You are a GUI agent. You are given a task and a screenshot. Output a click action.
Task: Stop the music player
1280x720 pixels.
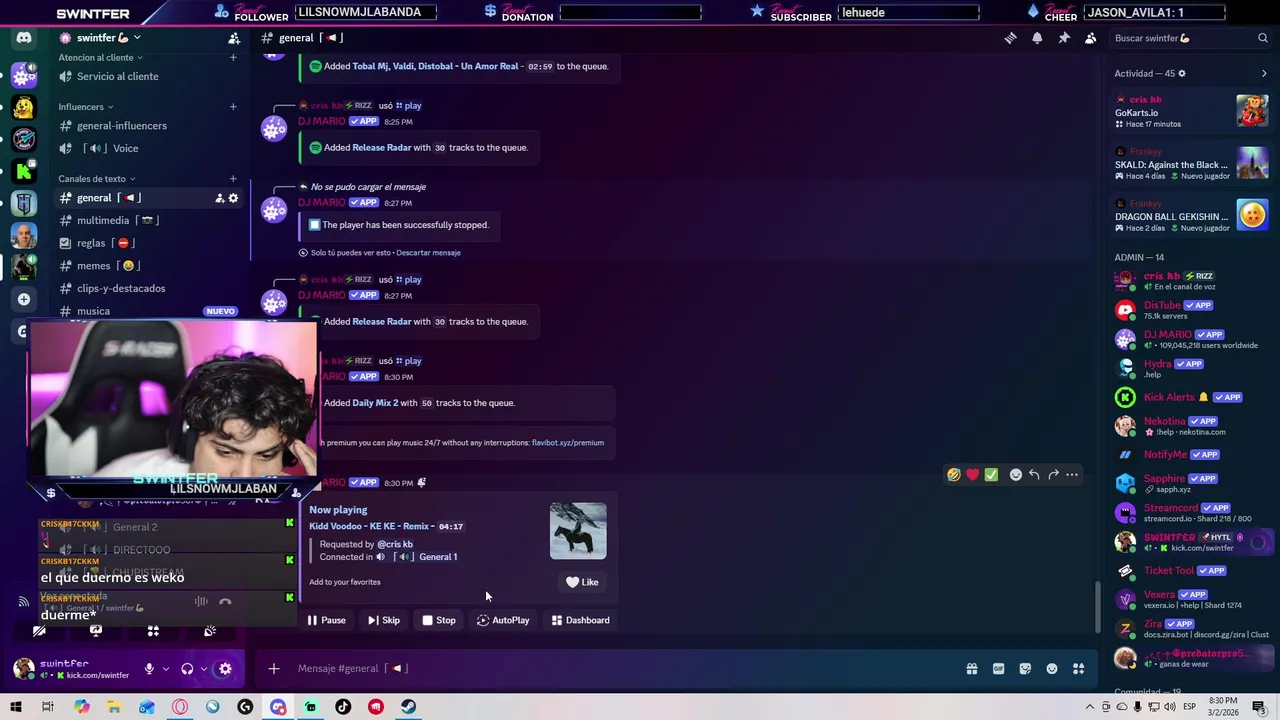tap(439, 620)
